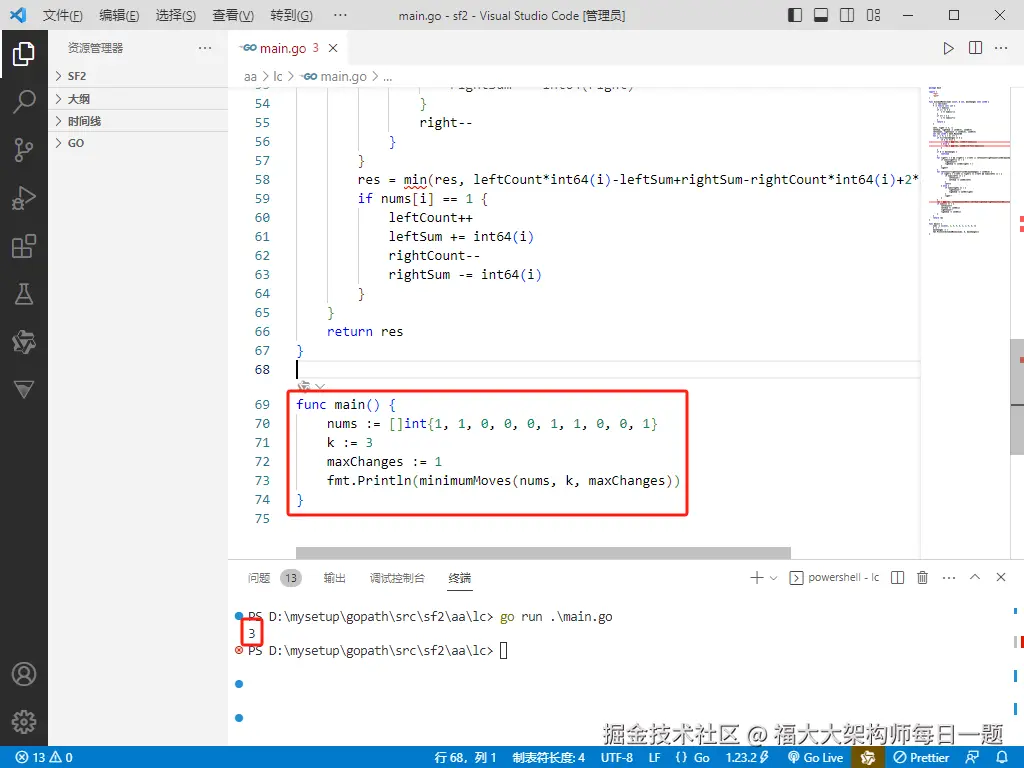1024x768 pixels.
Task: Open the Extensions view
Action: tap(24, 246)
